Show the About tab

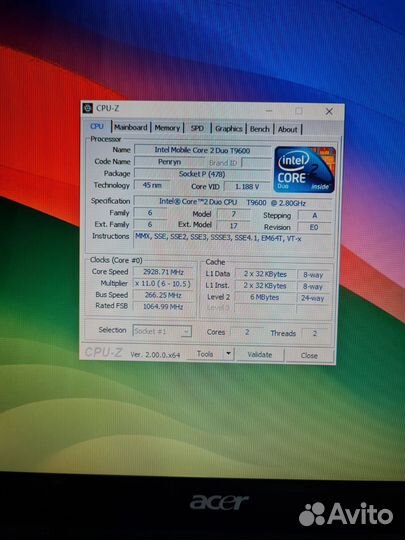click(288, 129)
